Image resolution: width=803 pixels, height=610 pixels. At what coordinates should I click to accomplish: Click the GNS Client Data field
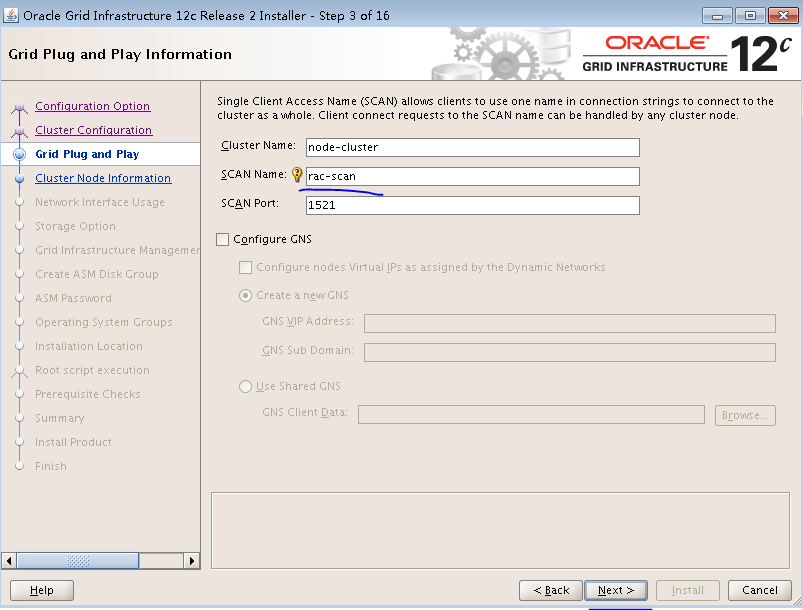532,415
